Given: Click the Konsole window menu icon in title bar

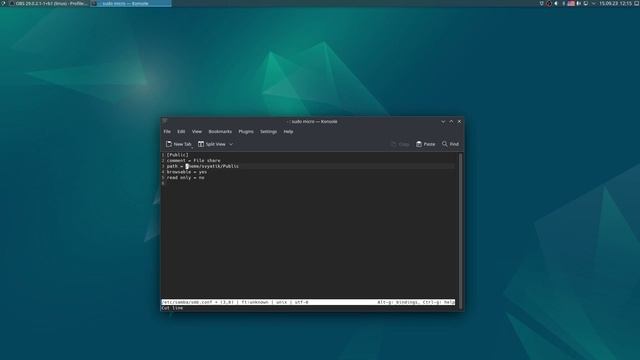Looking at the screenshot, I should tap(165, 121).
